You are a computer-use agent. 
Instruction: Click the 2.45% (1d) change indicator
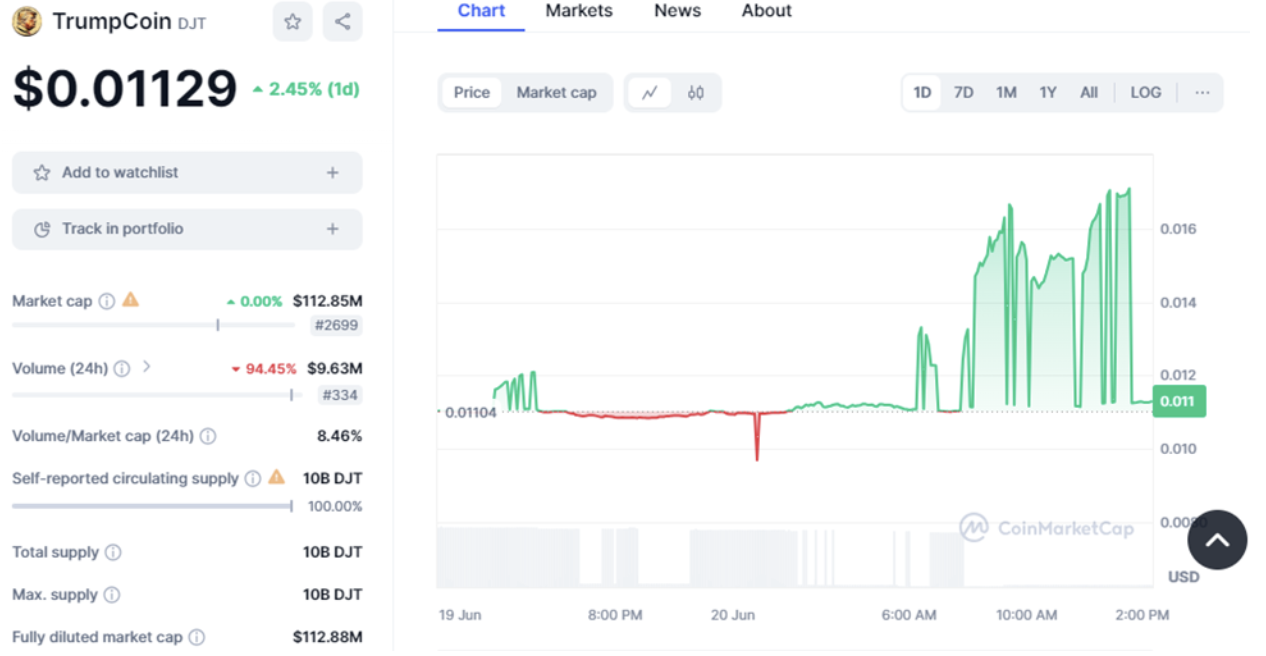[305, 89]
